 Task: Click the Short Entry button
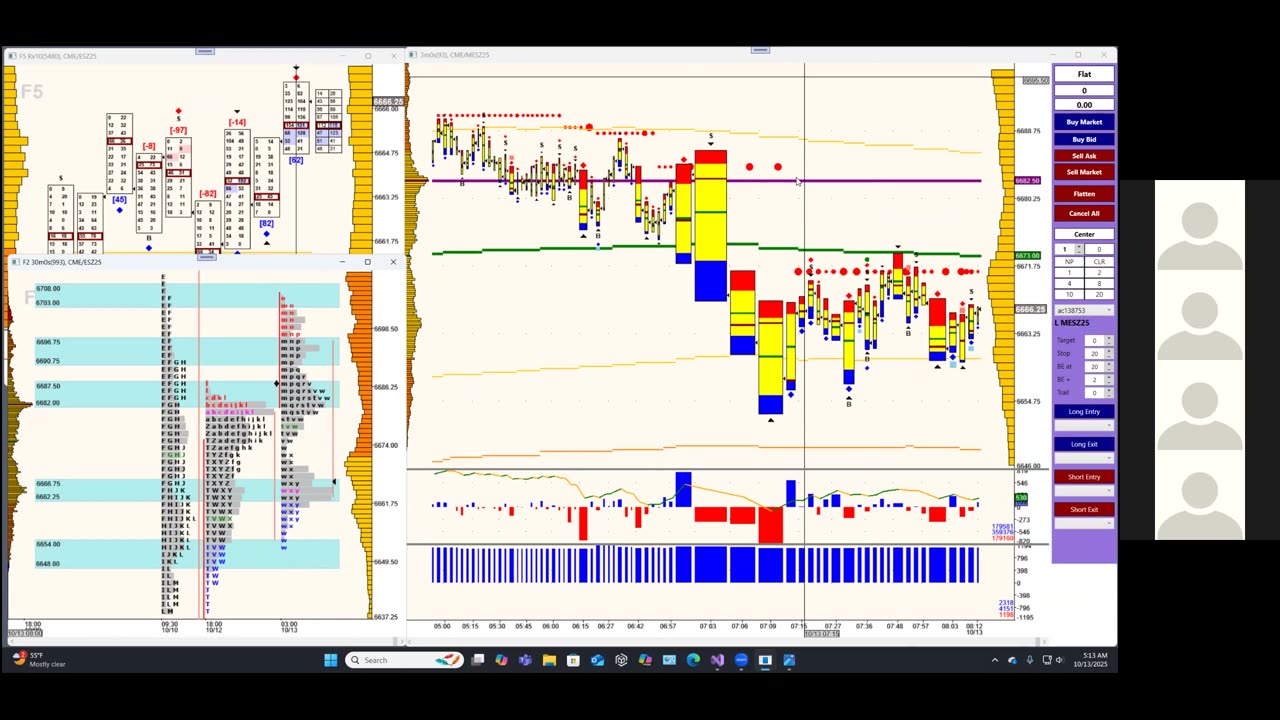1084,477
